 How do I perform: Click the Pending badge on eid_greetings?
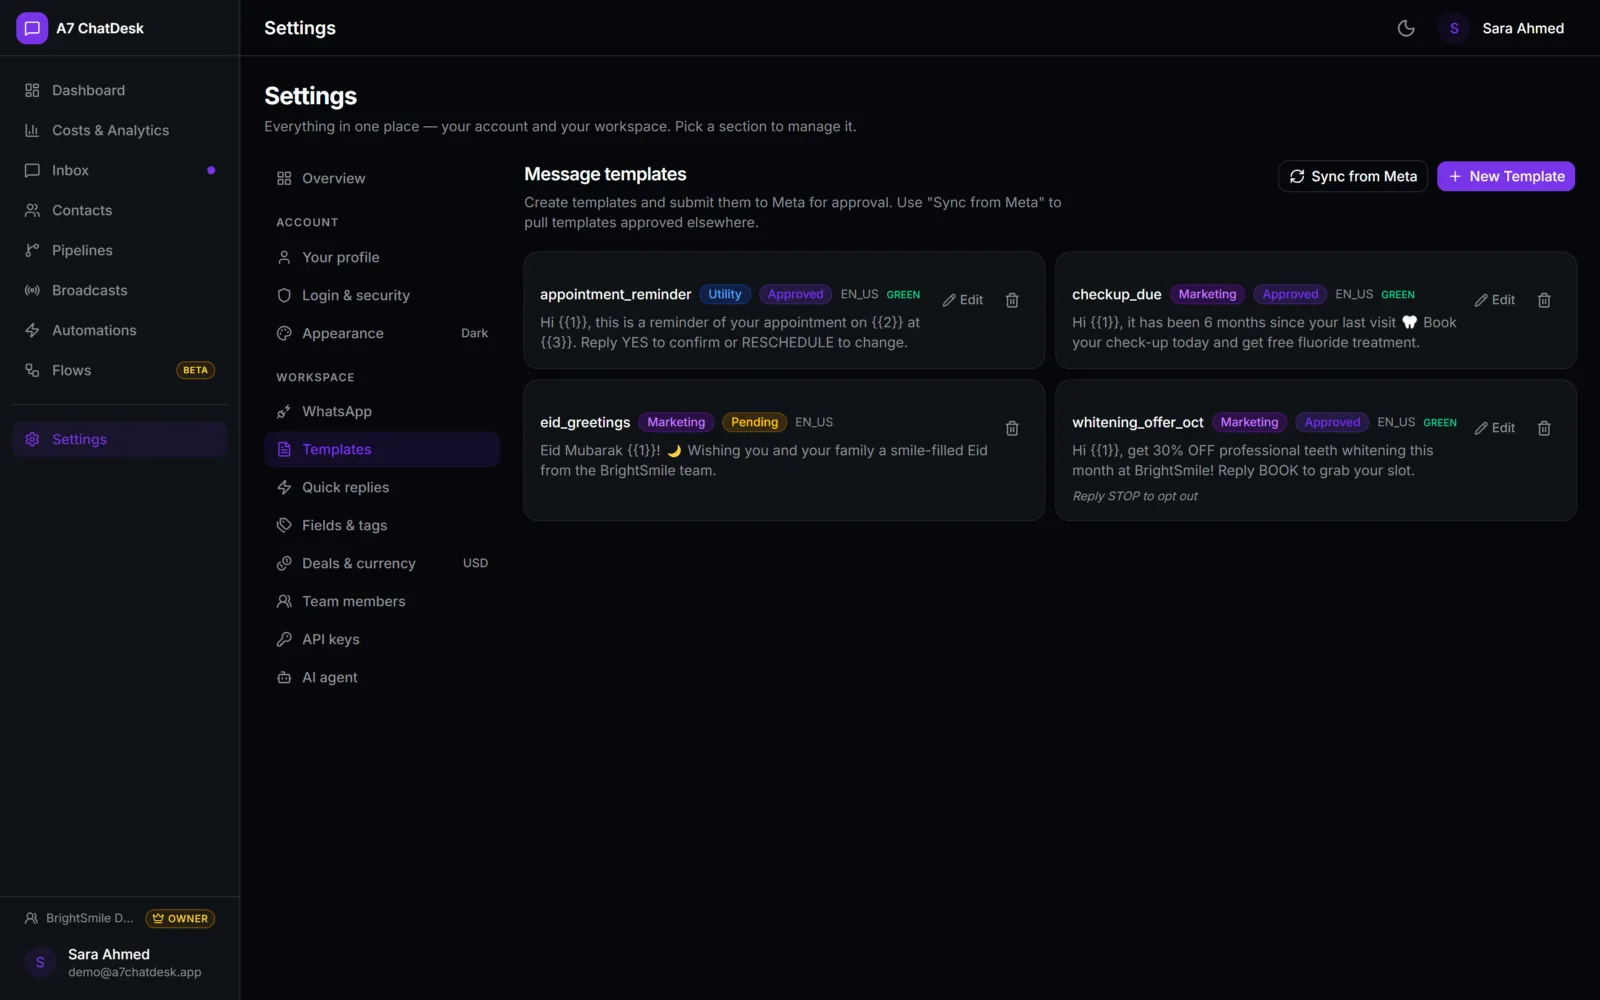pos(754,422)
